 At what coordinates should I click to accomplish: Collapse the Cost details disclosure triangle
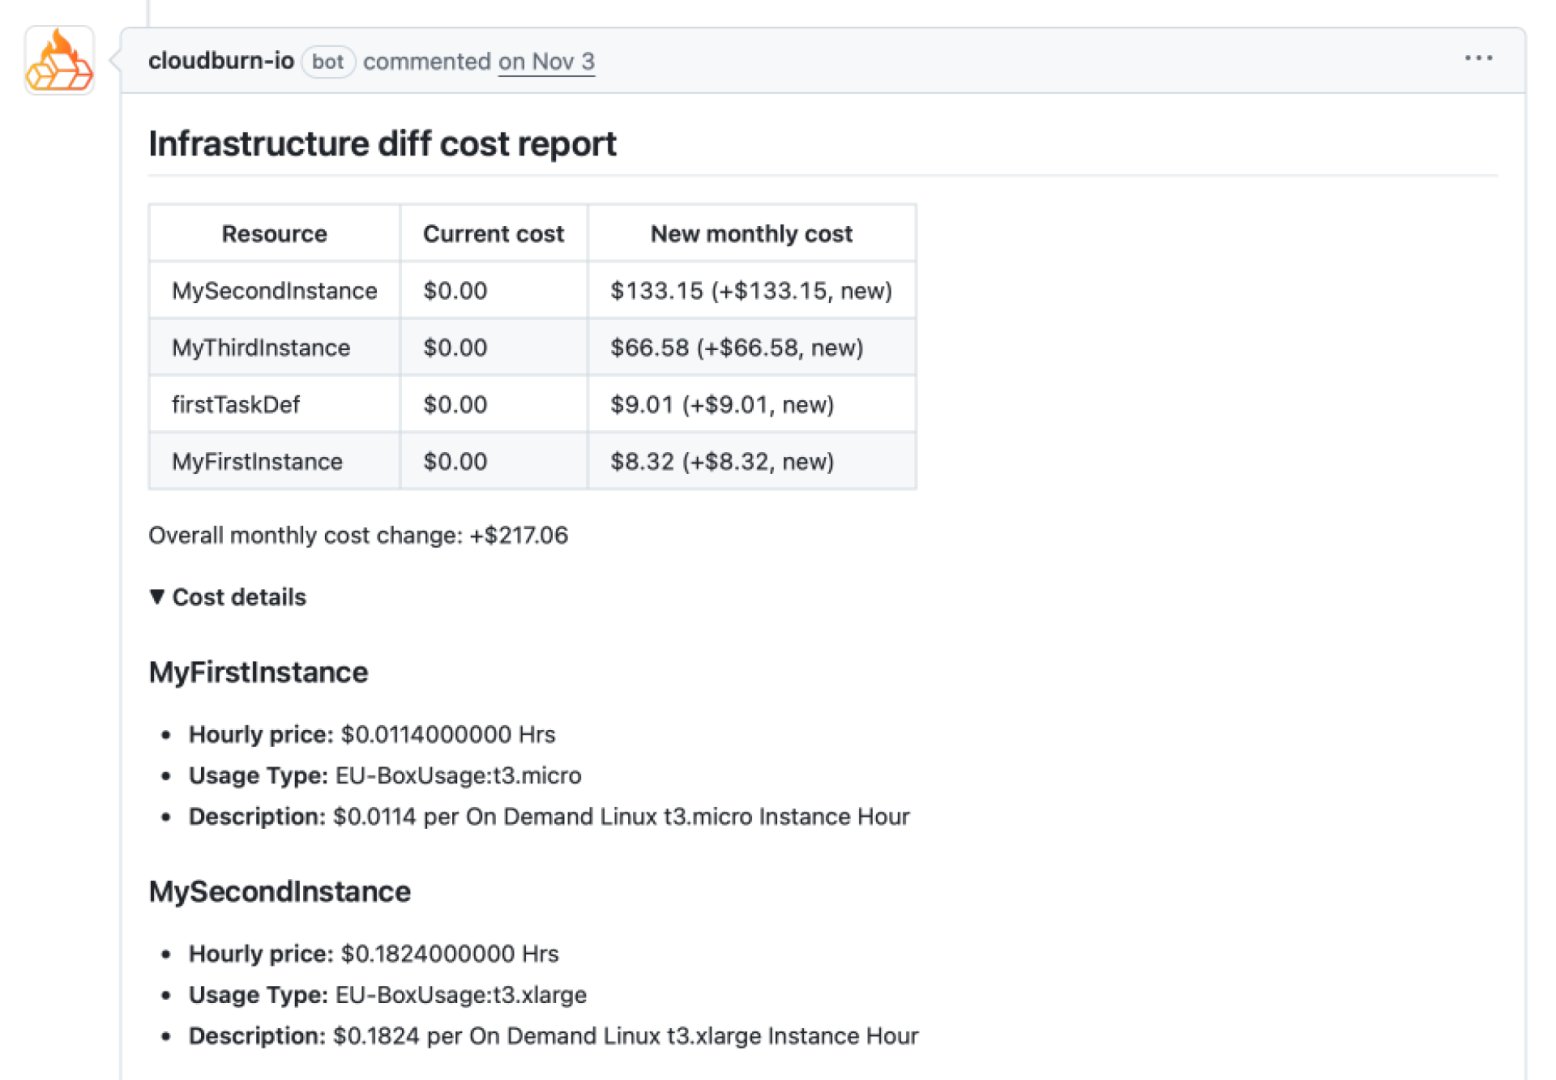pos(158,597)
